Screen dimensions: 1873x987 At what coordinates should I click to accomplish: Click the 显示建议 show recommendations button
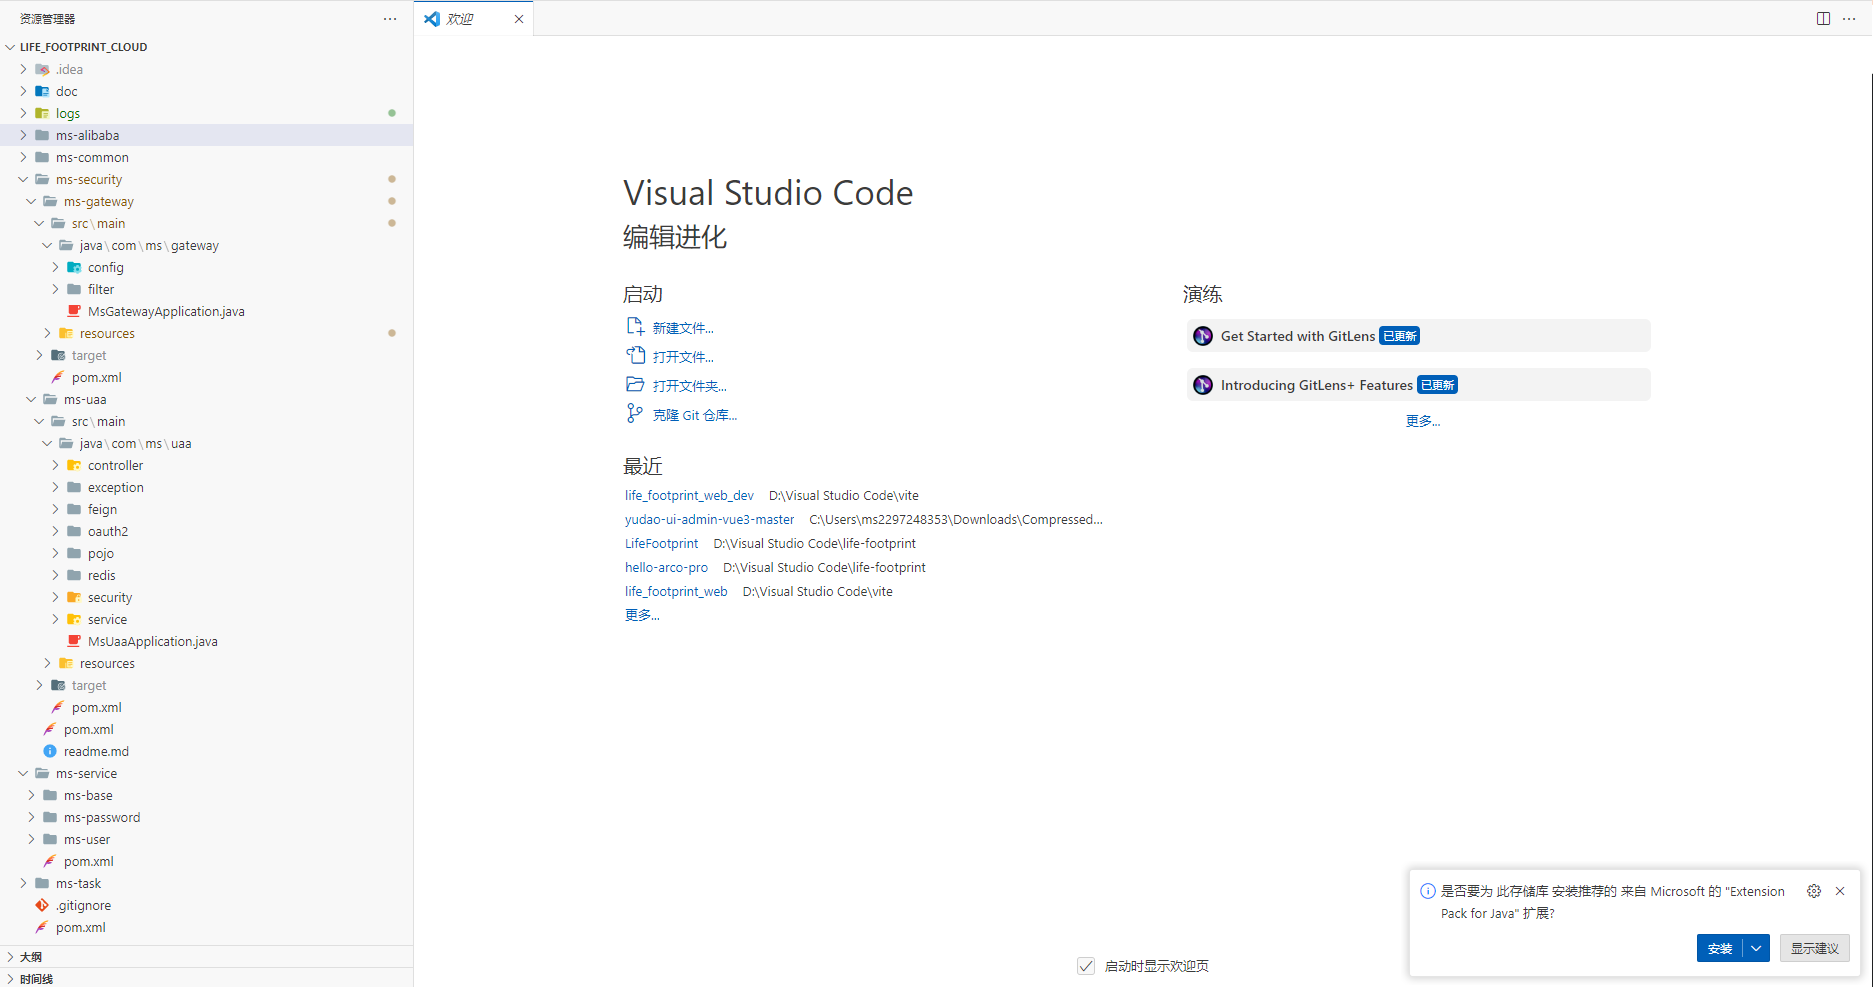(1815, 948)
